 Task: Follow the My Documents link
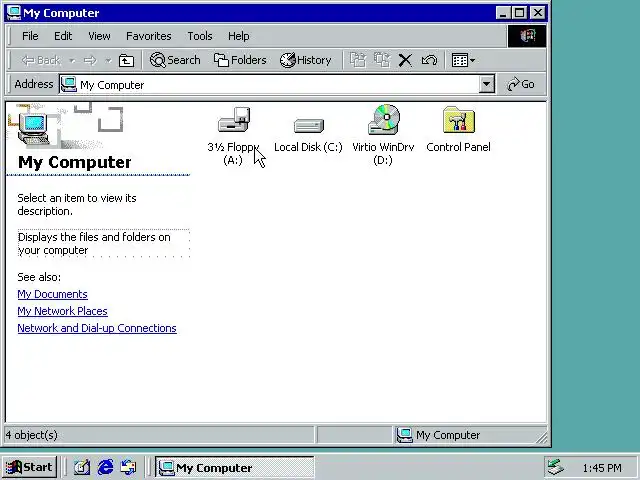point(52,294)
